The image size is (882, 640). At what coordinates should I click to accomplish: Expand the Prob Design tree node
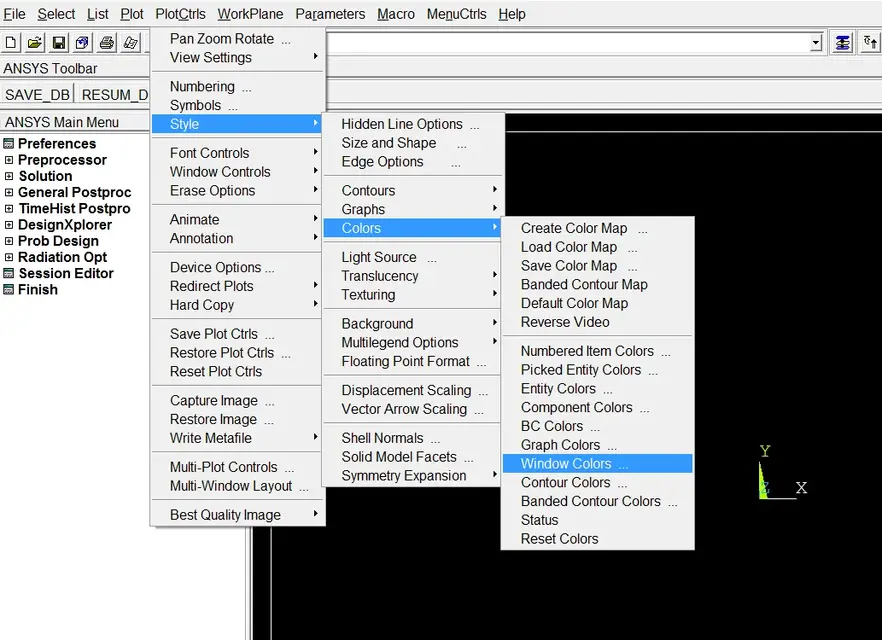[x=8, y=241]
